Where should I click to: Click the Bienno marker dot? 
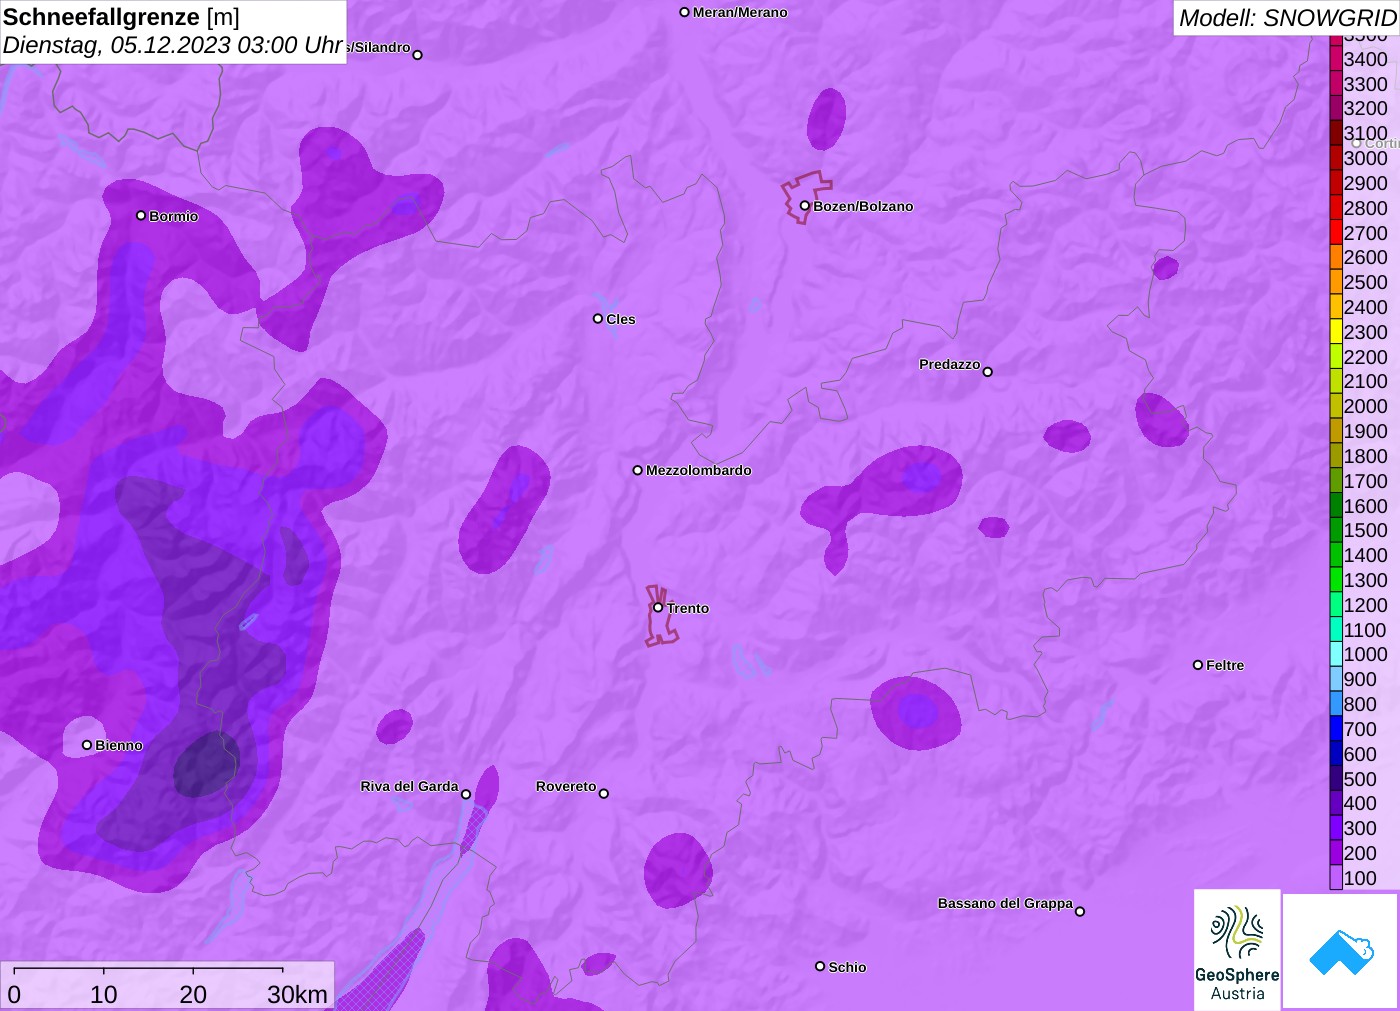87,745
